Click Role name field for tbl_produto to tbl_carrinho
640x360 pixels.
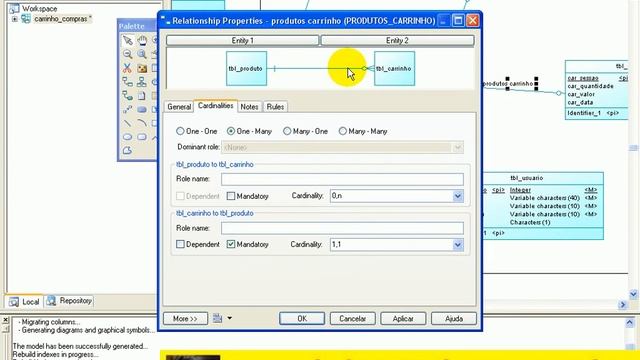pos(342,179)
